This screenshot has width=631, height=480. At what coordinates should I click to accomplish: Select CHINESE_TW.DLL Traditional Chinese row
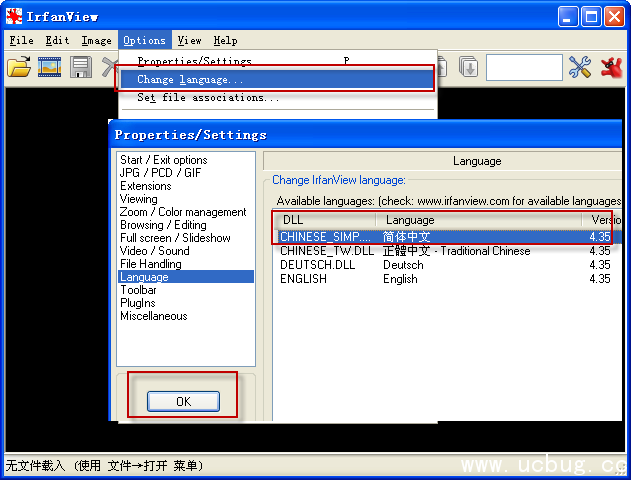coord(445,251)
